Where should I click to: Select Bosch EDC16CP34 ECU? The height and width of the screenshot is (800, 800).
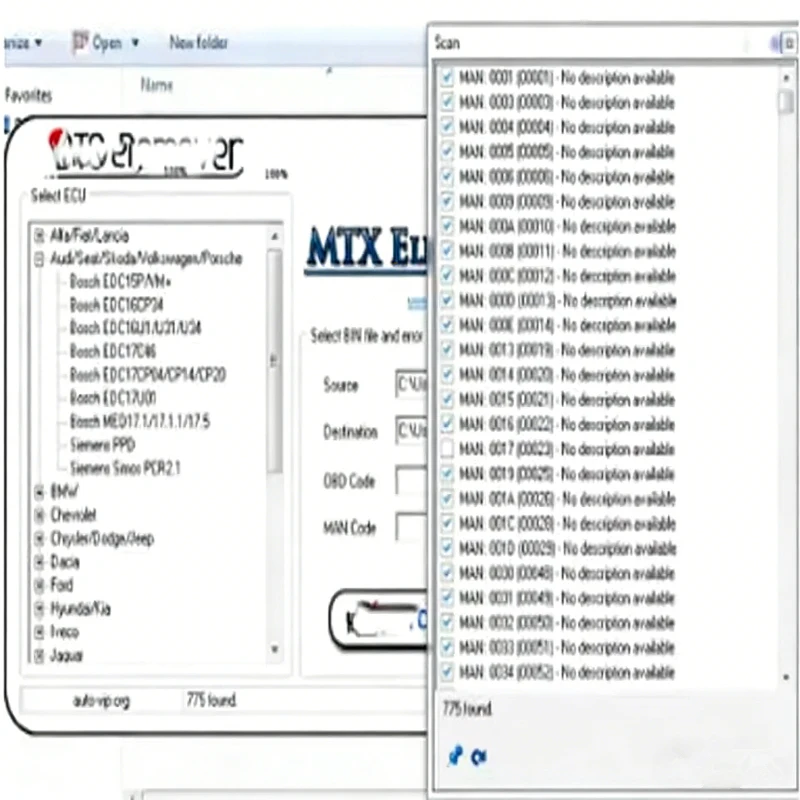[x=117, y=305]
